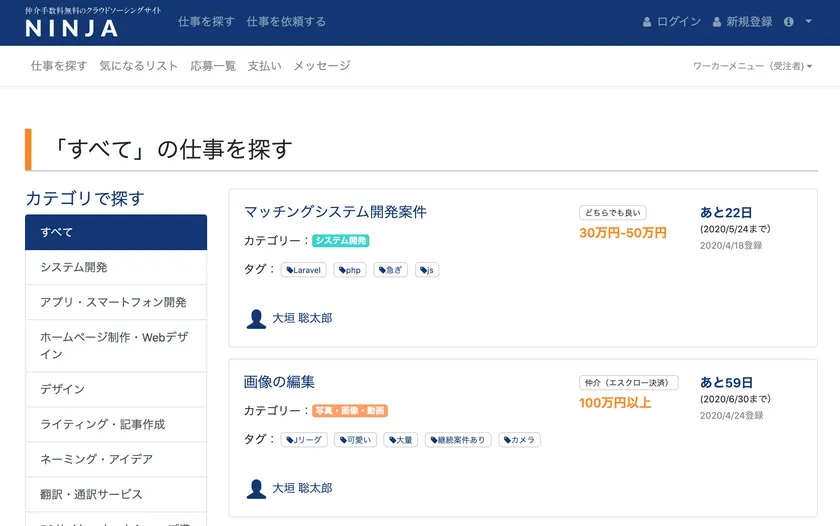
Task: Click the user avatar icon in 画像の編集 card
Action: (x=256, y=488)
